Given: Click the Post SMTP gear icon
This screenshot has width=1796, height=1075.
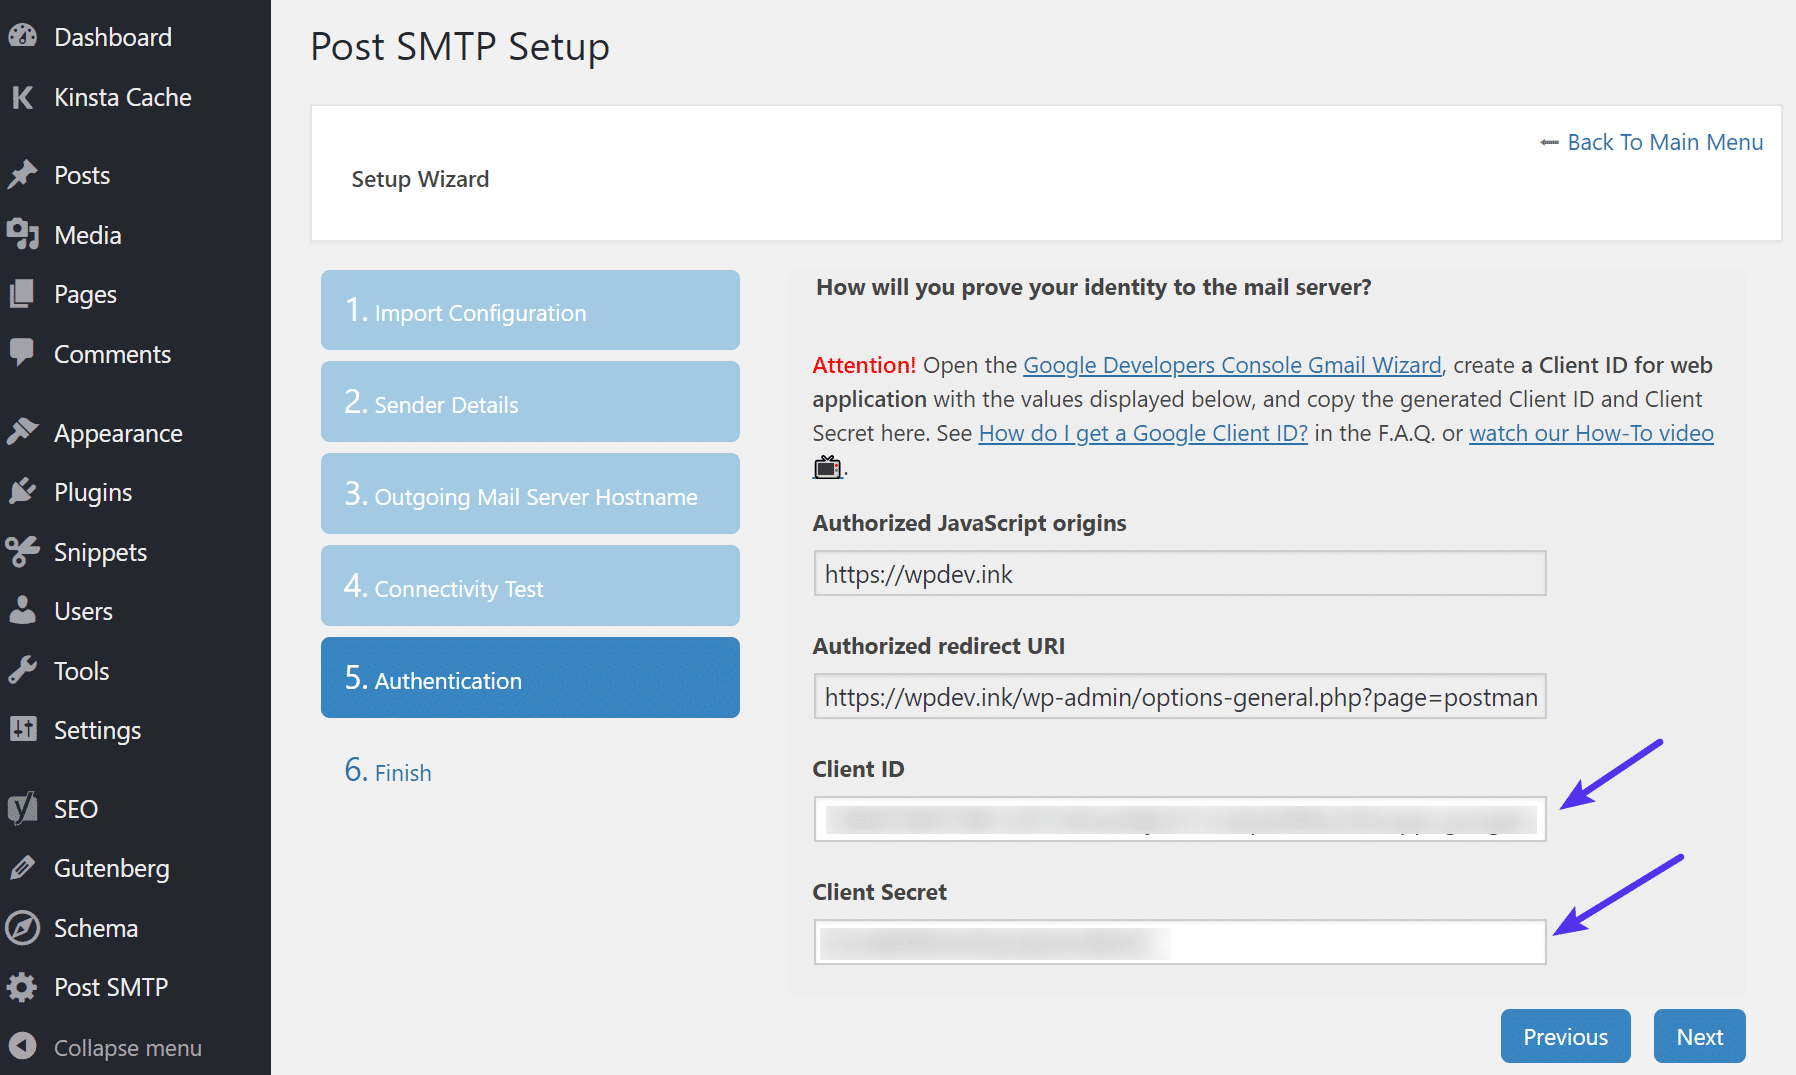Looking at the screenshot, I should 24,987.
